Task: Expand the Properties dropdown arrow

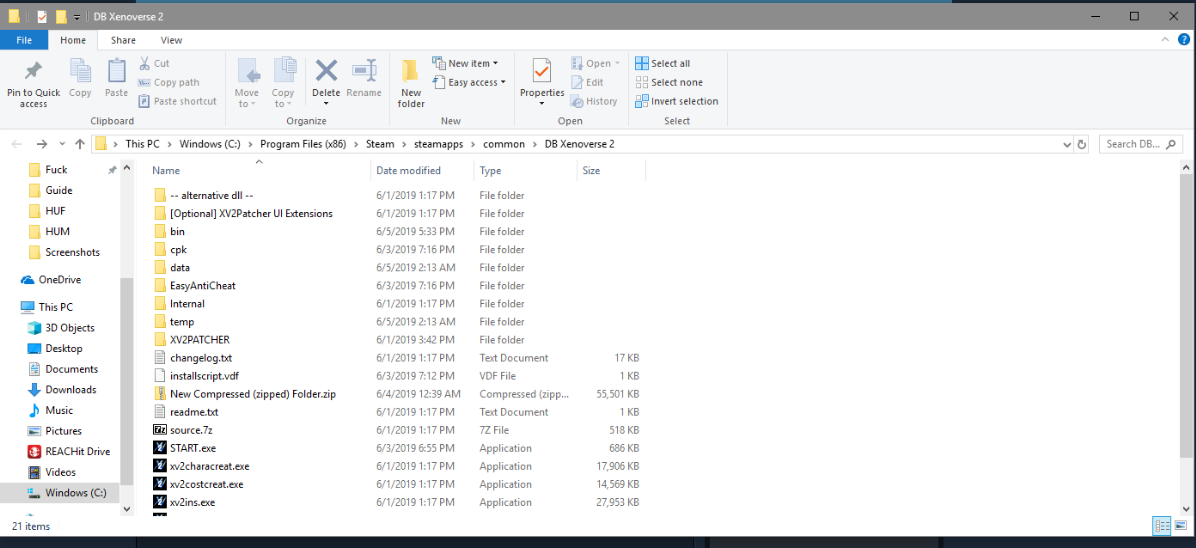Action: tap(542, 104)
